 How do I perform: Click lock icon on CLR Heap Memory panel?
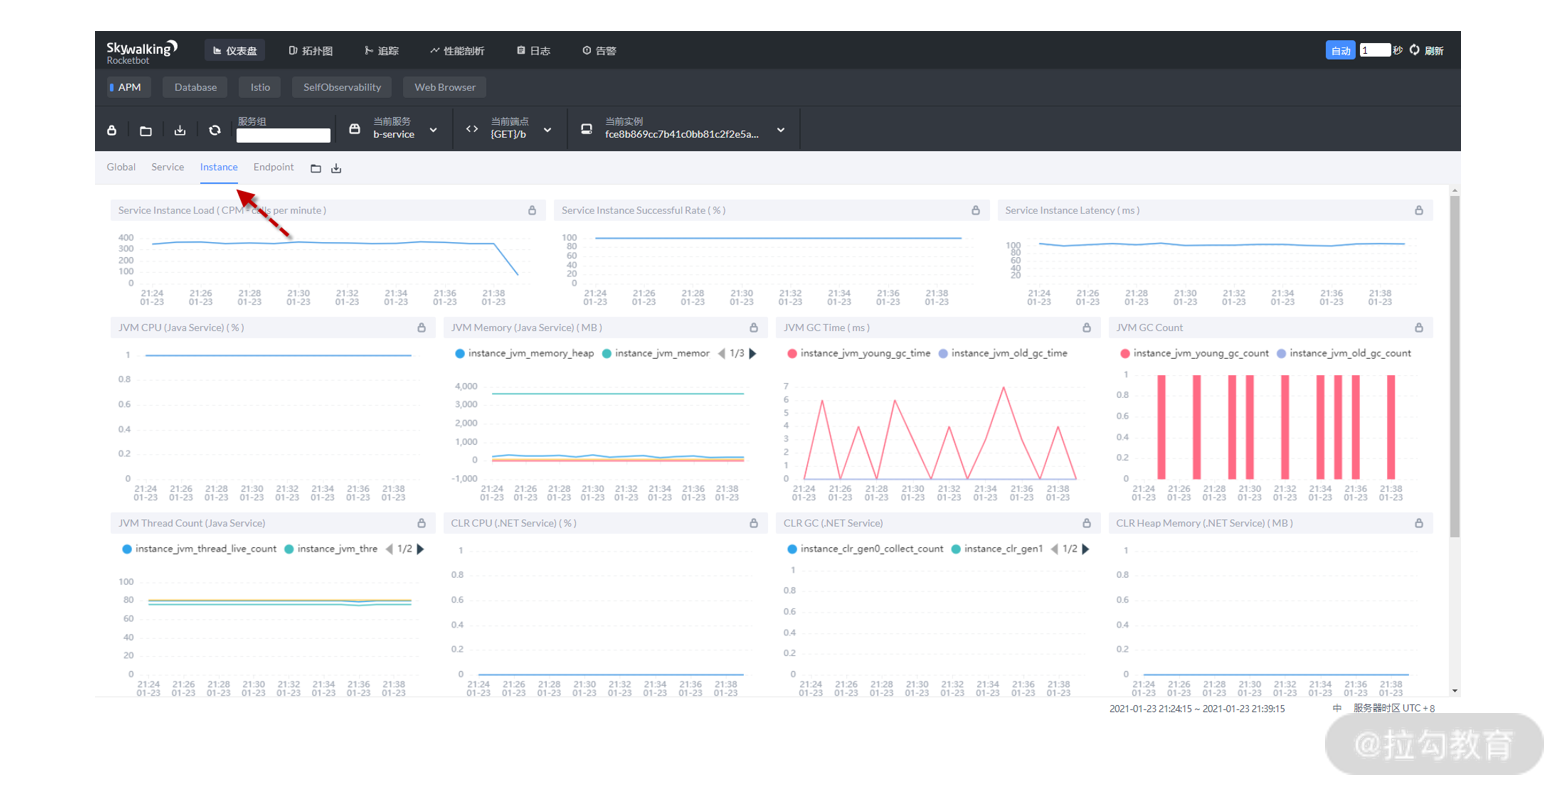(1419, 523)
